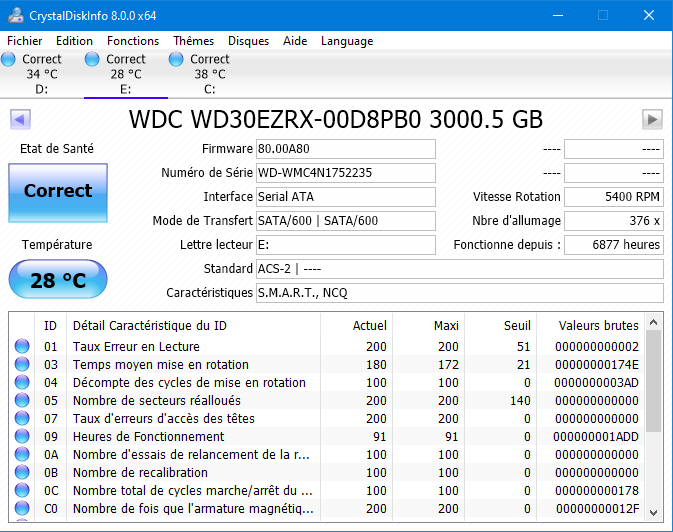
Task: Click the 5400 RPM rotation speed field
Action: tap(614, 197)
